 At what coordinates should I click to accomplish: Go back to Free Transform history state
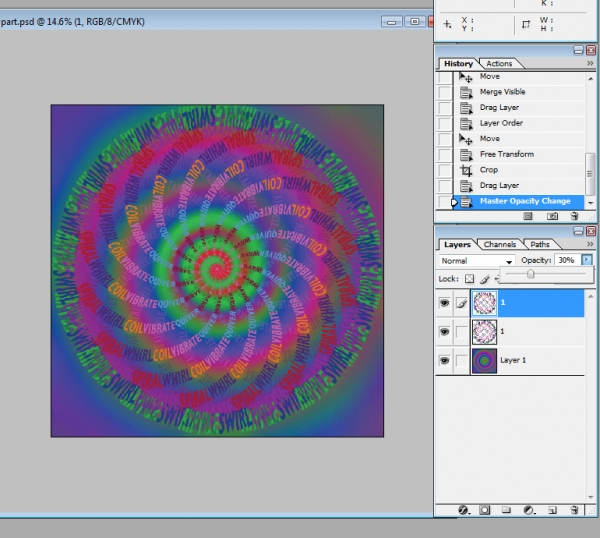[519, 155]
